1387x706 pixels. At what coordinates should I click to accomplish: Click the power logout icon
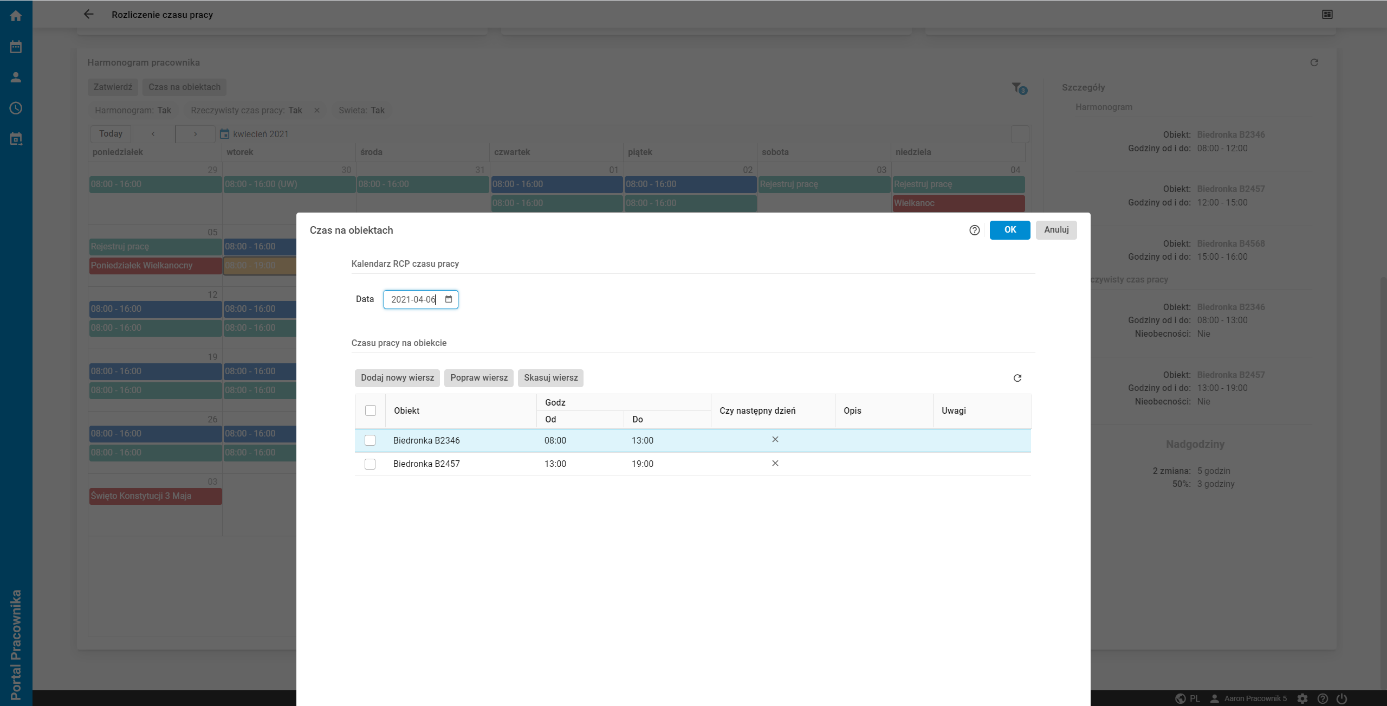(x=1342, y=698)
